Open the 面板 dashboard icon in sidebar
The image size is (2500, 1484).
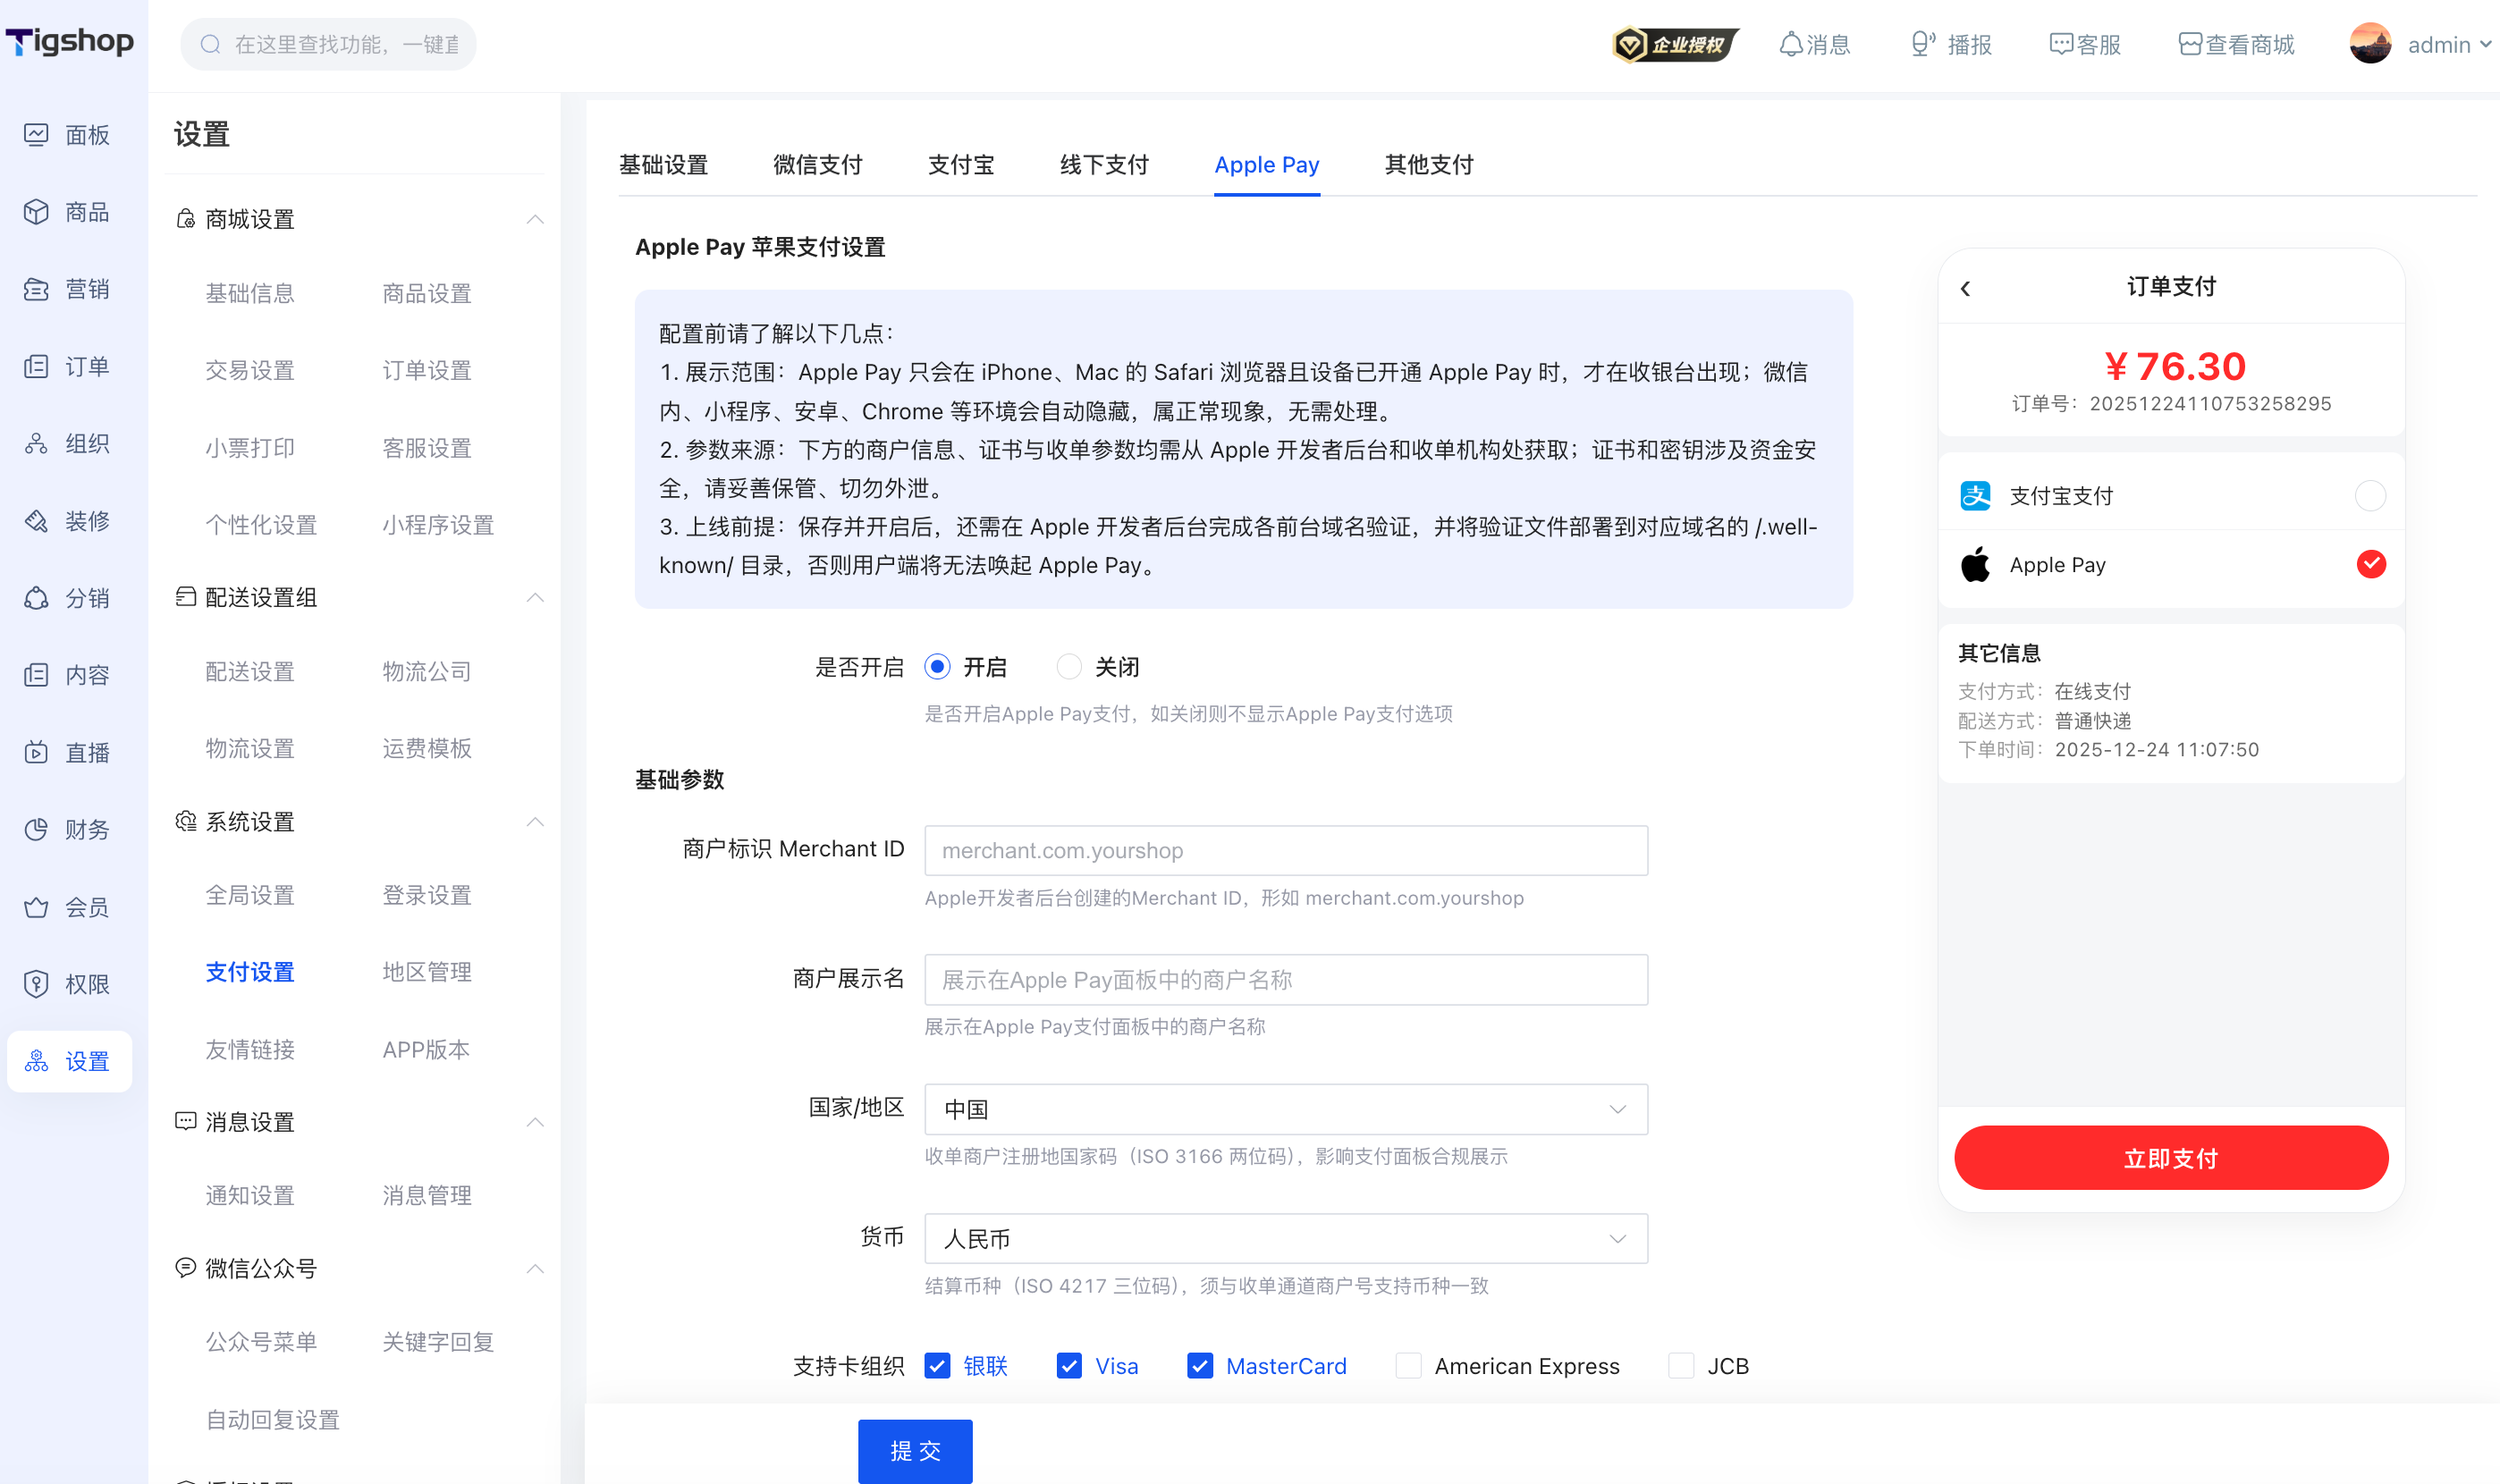pyautogui.click(x=36, y=135)
